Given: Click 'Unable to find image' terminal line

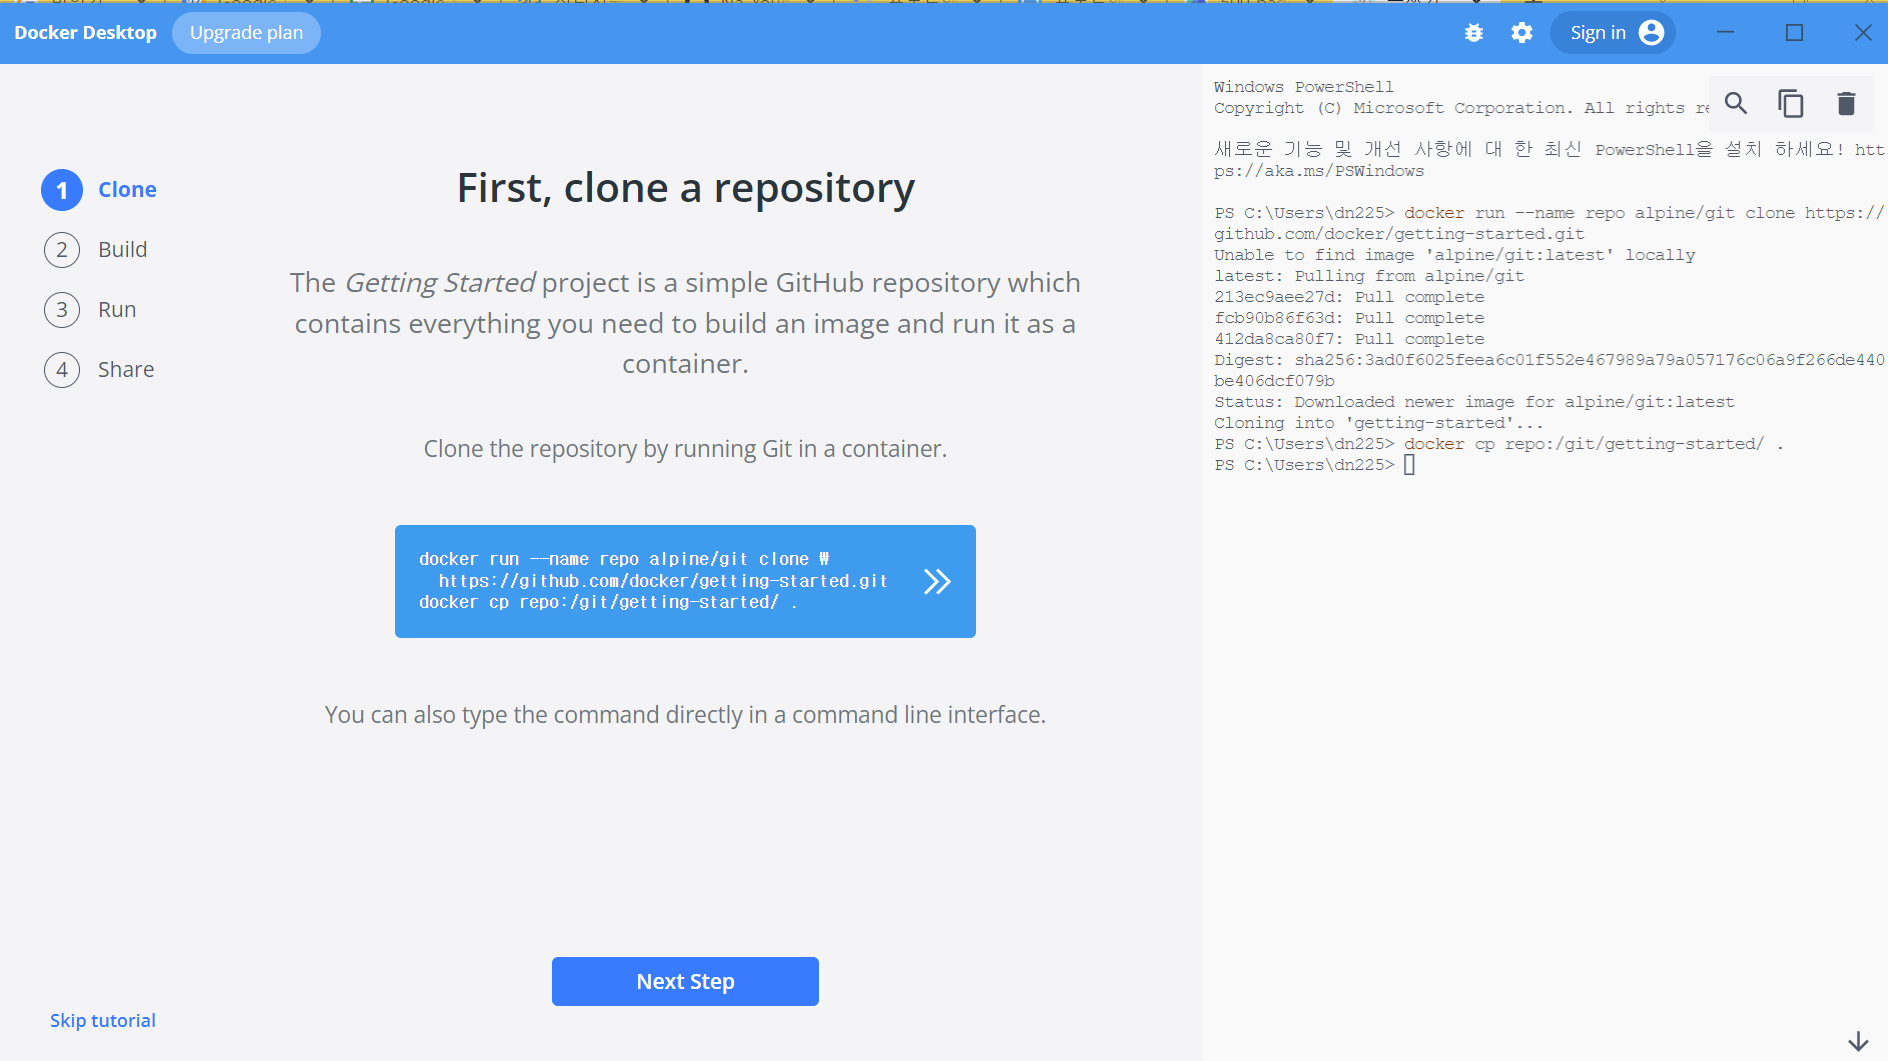Looking at the screenshot, I should coord(1454,255).
